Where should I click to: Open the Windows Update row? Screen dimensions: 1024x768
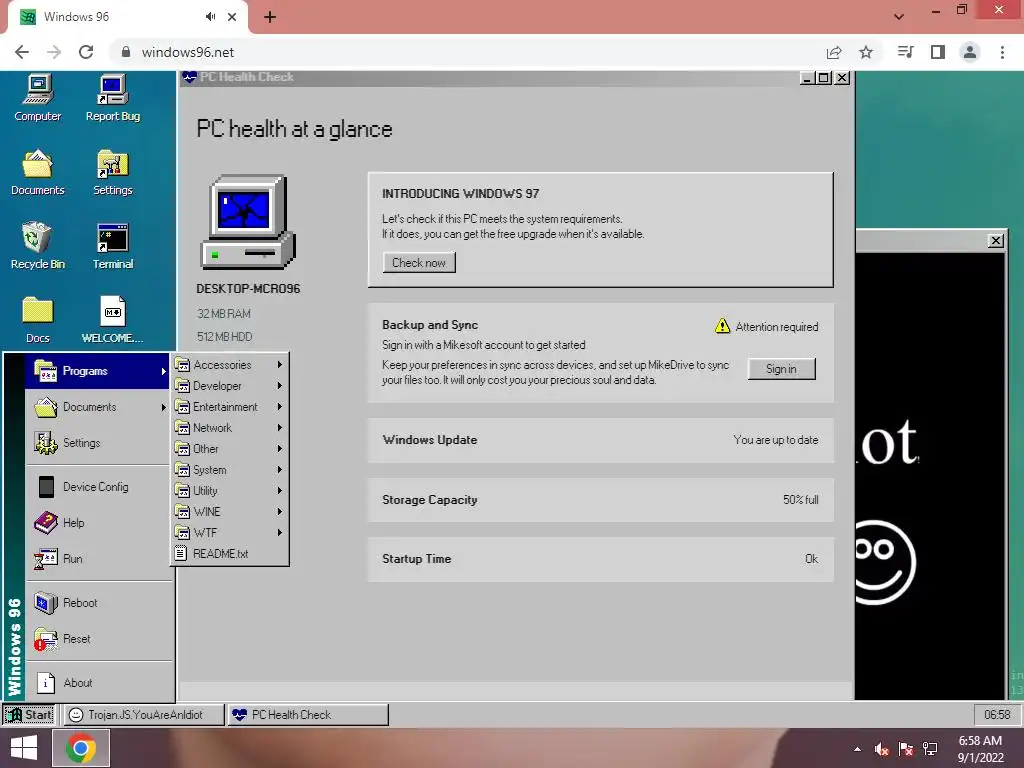coord(600,440)
